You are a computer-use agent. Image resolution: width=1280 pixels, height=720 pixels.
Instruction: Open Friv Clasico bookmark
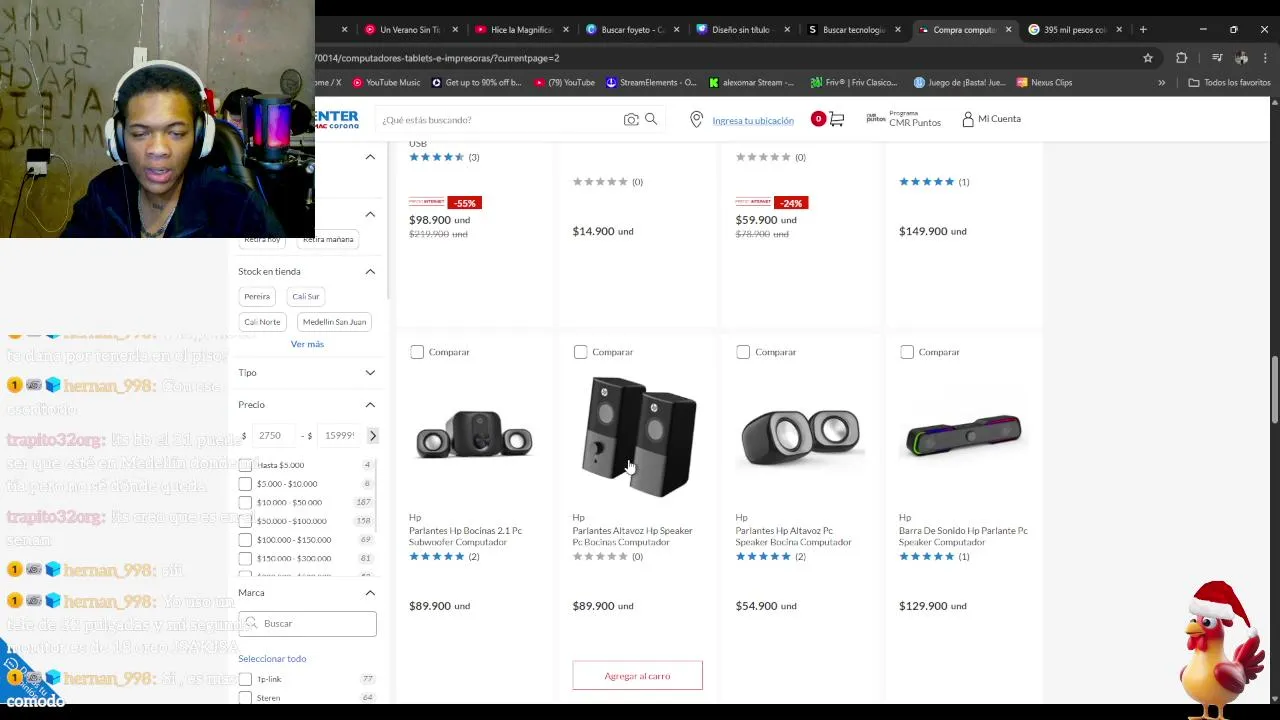pyautogui.click(x=854, y=82)
